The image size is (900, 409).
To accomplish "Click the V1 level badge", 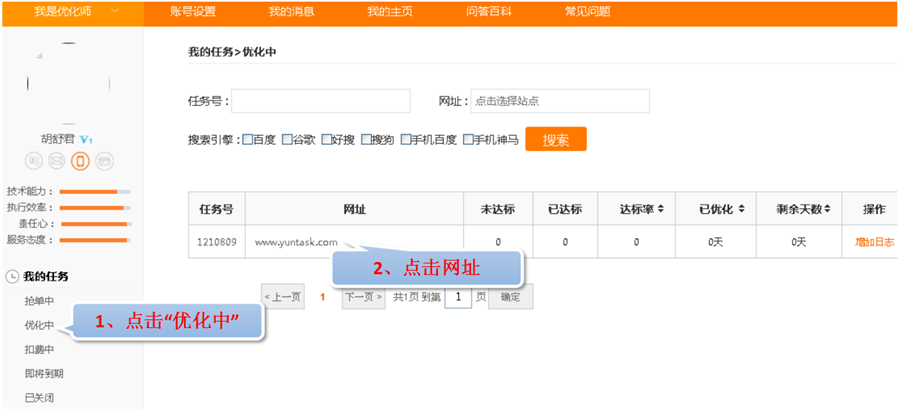I will click(x=87, y=139).
